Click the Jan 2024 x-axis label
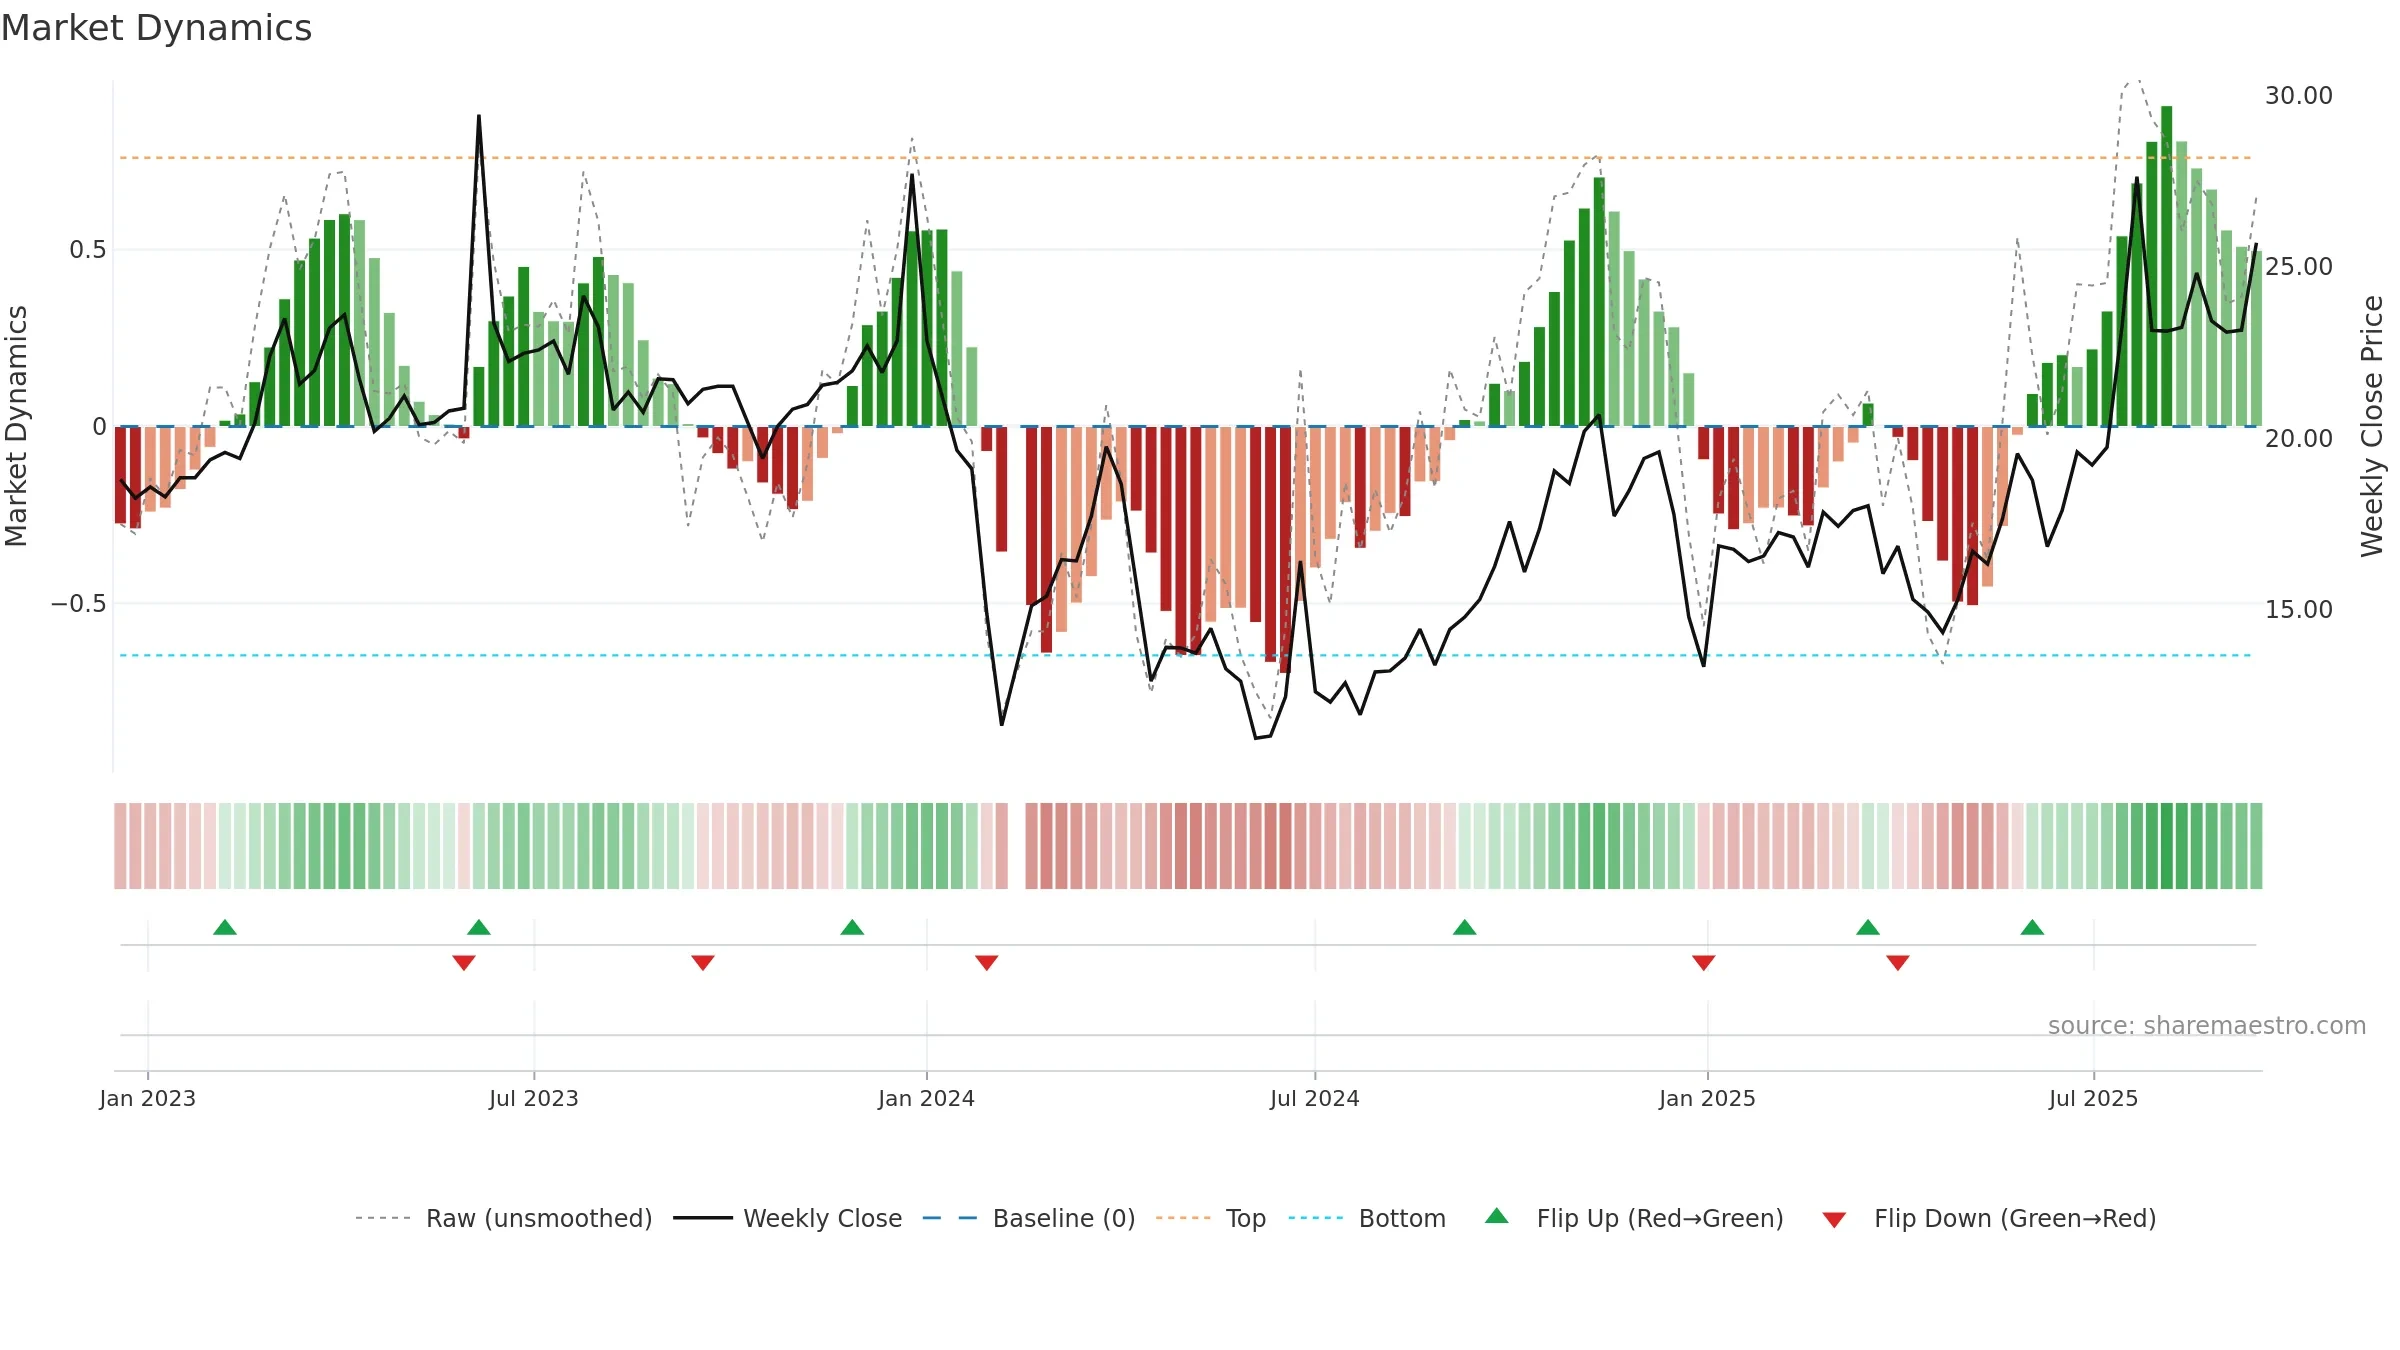2400x1350 pixels. tap(927, 1098)
